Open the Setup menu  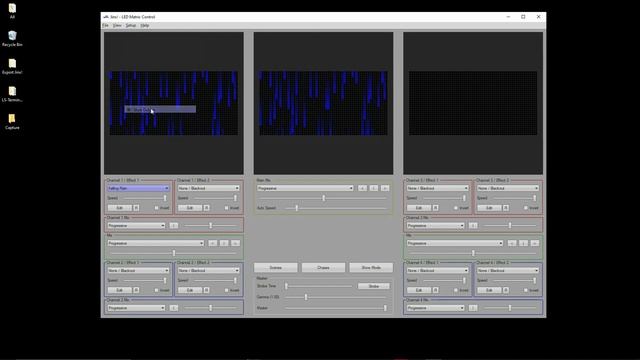[x=131, y=25]
